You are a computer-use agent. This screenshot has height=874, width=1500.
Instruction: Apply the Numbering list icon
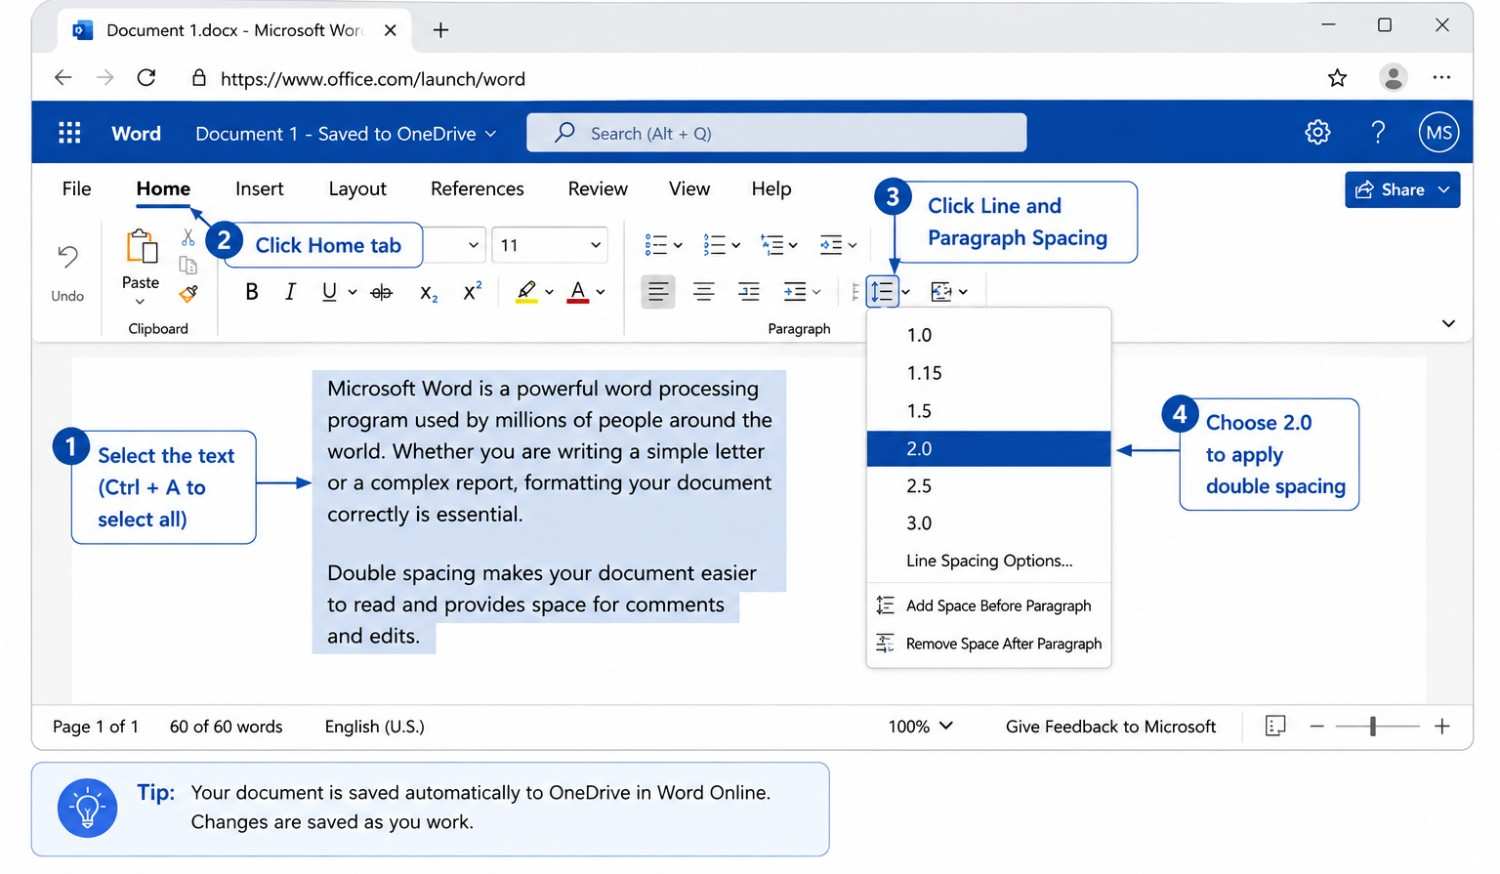[x=714, y=245]
